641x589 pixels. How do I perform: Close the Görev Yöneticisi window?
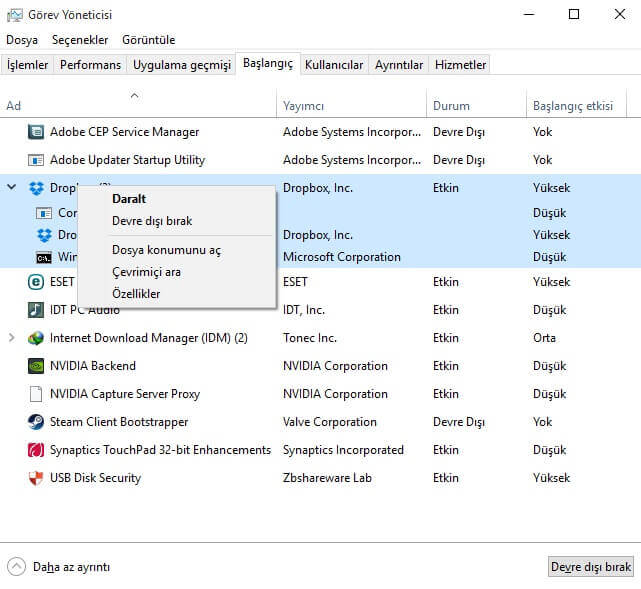click(620, 15)
